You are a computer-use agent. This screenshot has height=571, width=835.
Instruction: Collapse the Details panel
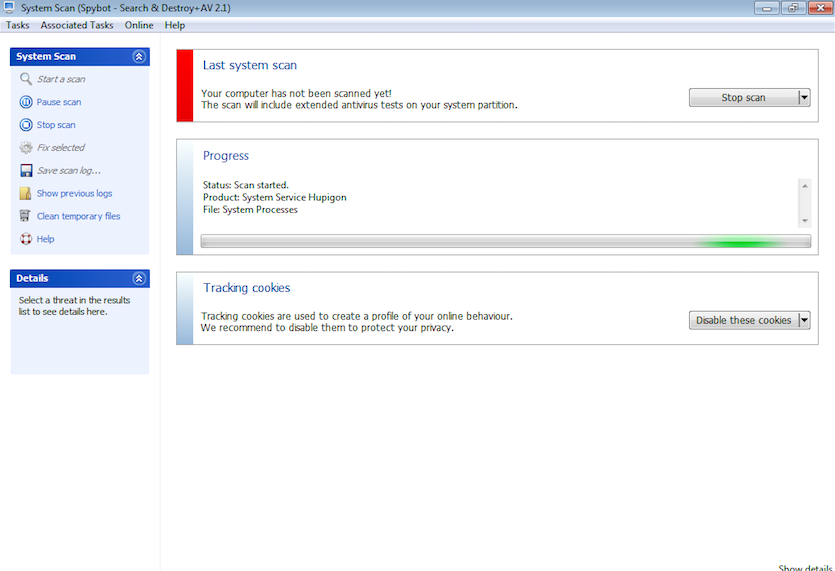139,278
